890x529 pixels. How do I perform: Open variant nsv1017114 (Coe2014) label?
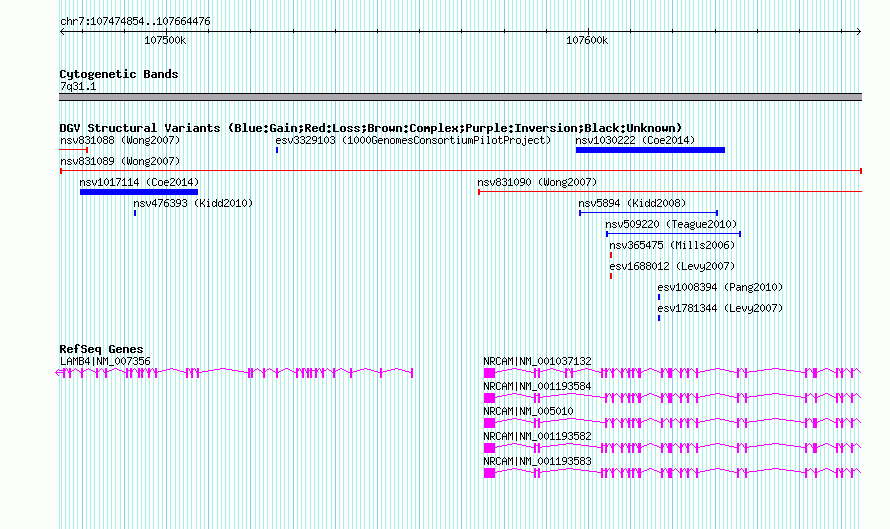point(139,182)
